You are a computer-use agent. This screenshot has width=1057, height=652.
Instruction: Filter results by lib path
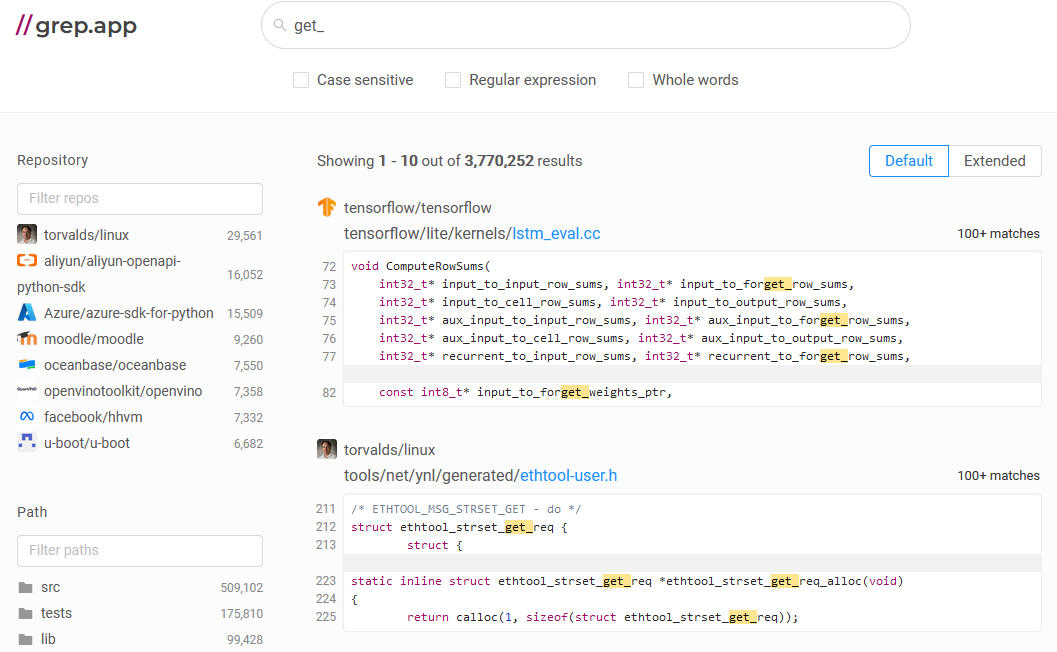pos(48,639)
